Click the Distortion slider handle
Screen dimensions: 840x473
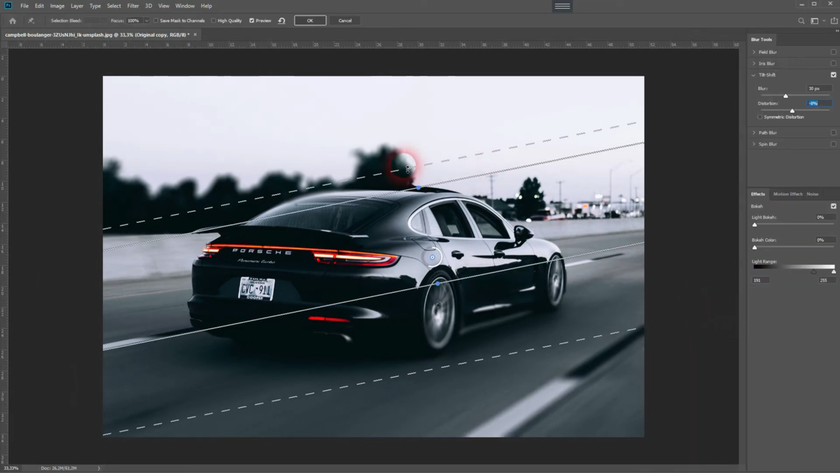[x=792, y=111]
